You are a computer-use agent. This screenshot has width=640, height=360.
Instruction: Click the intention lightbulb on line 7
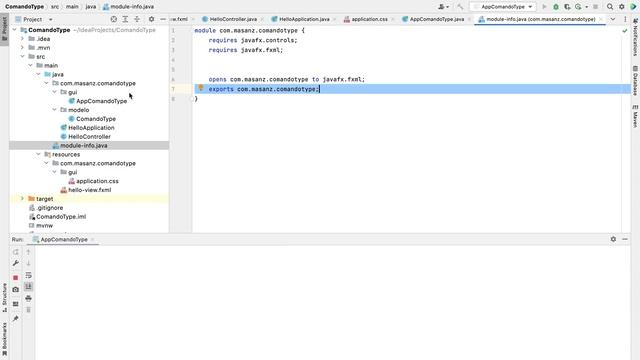click(201, 88)
